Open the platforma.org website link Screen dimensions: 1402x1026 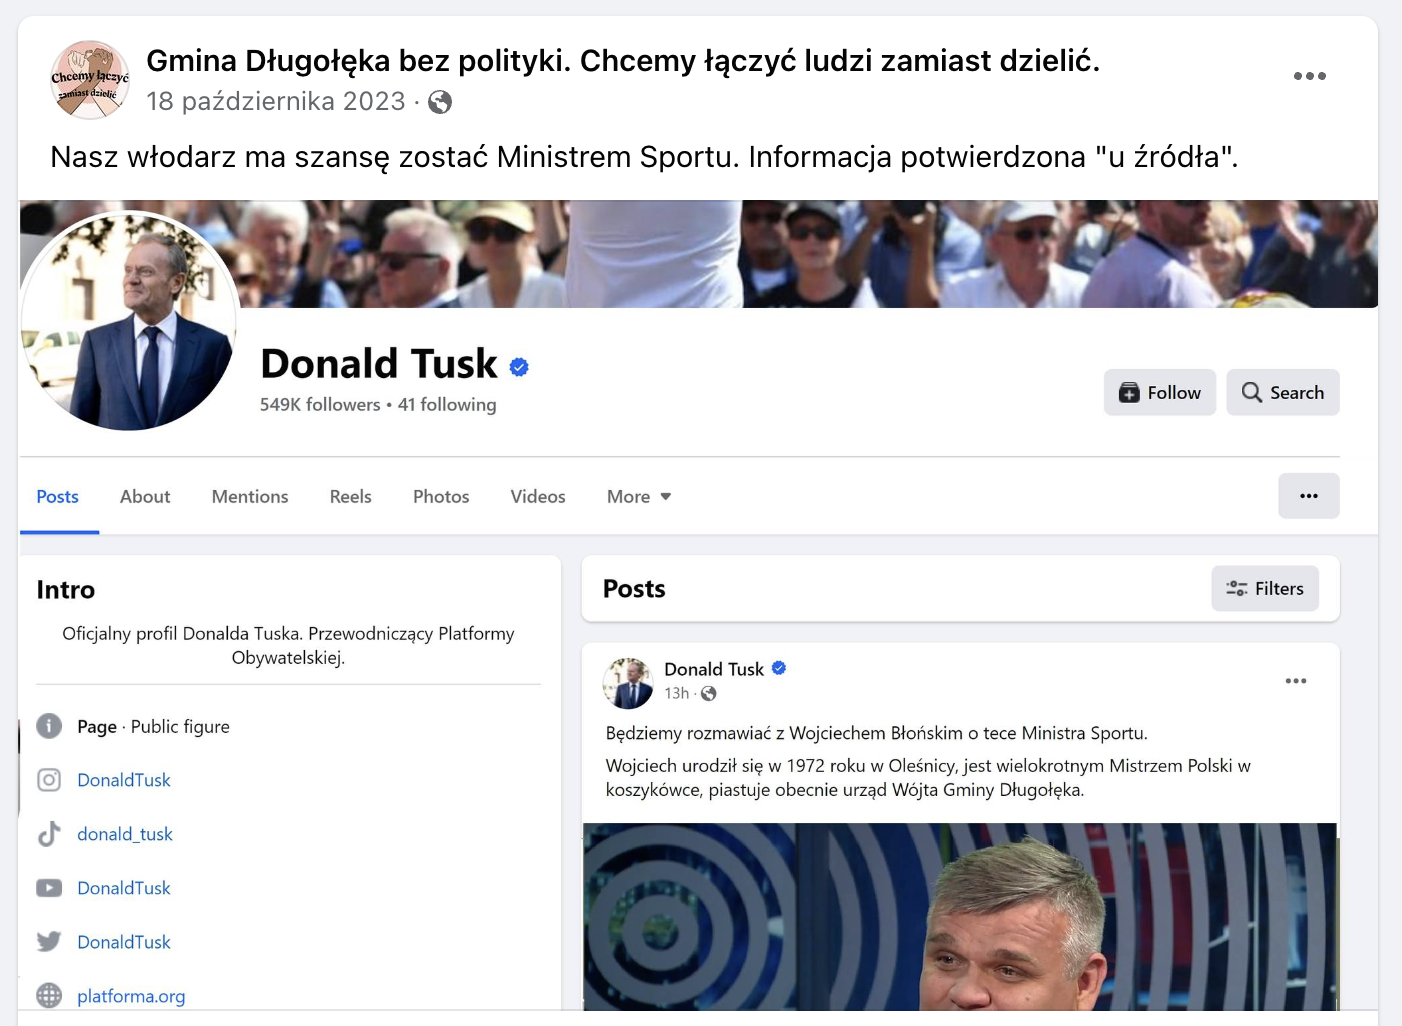pyautogui.click(x=131, y=996)
